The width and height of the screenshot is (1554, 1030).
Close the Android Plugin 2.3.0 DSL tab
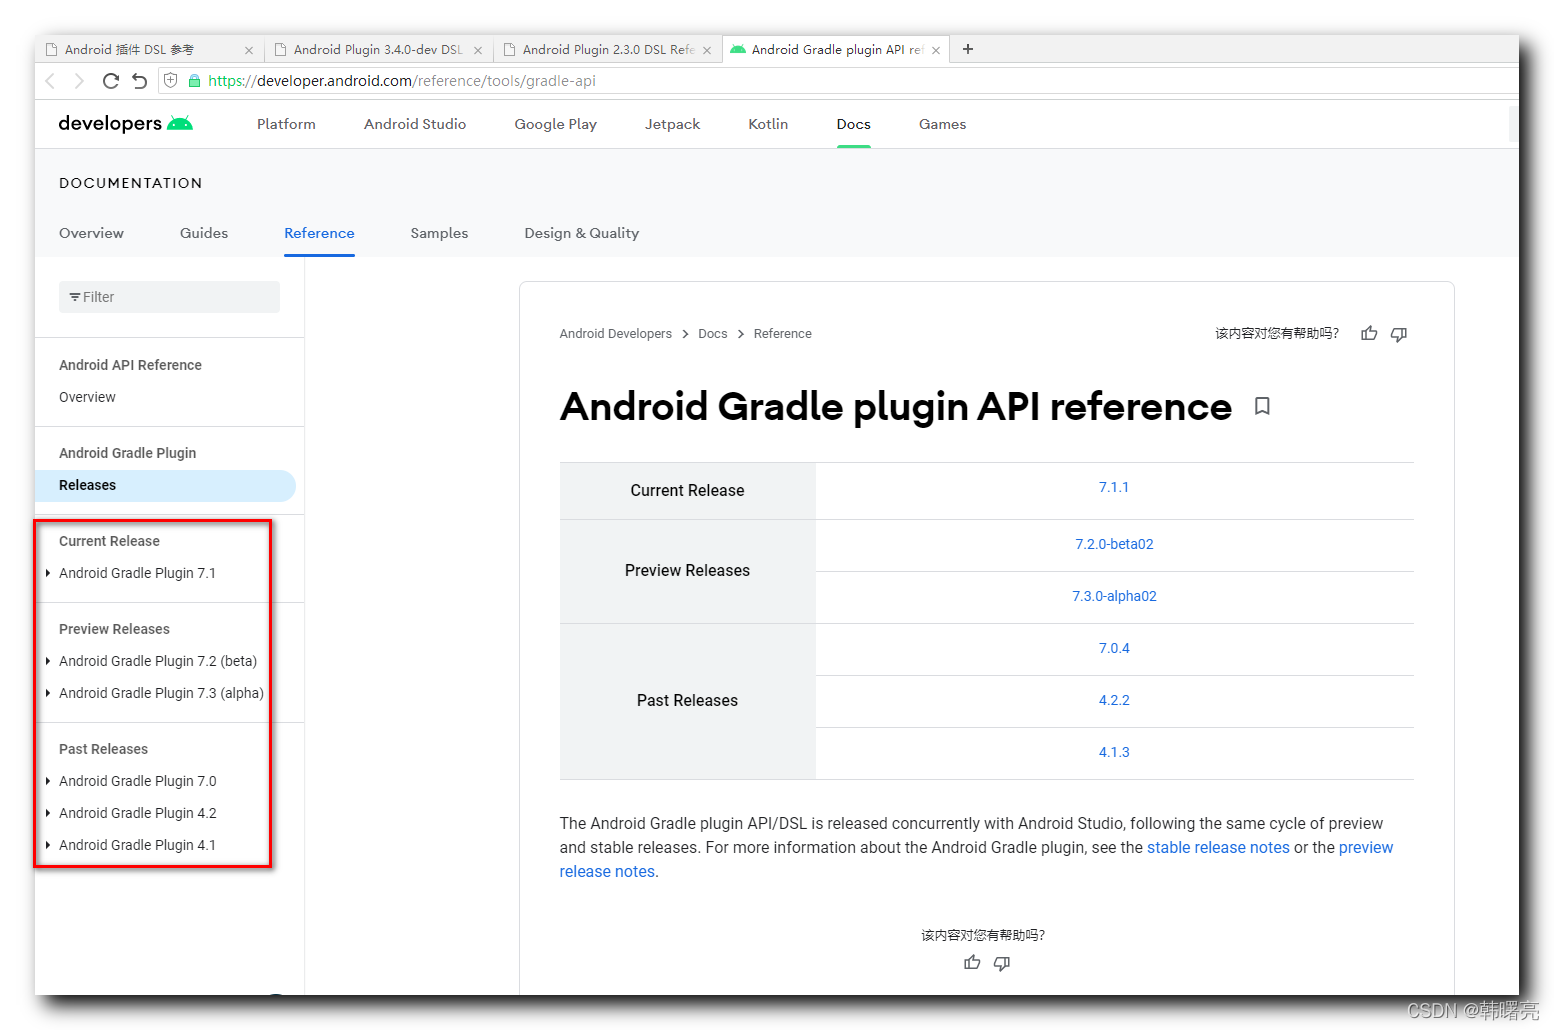tap(707, 50)
